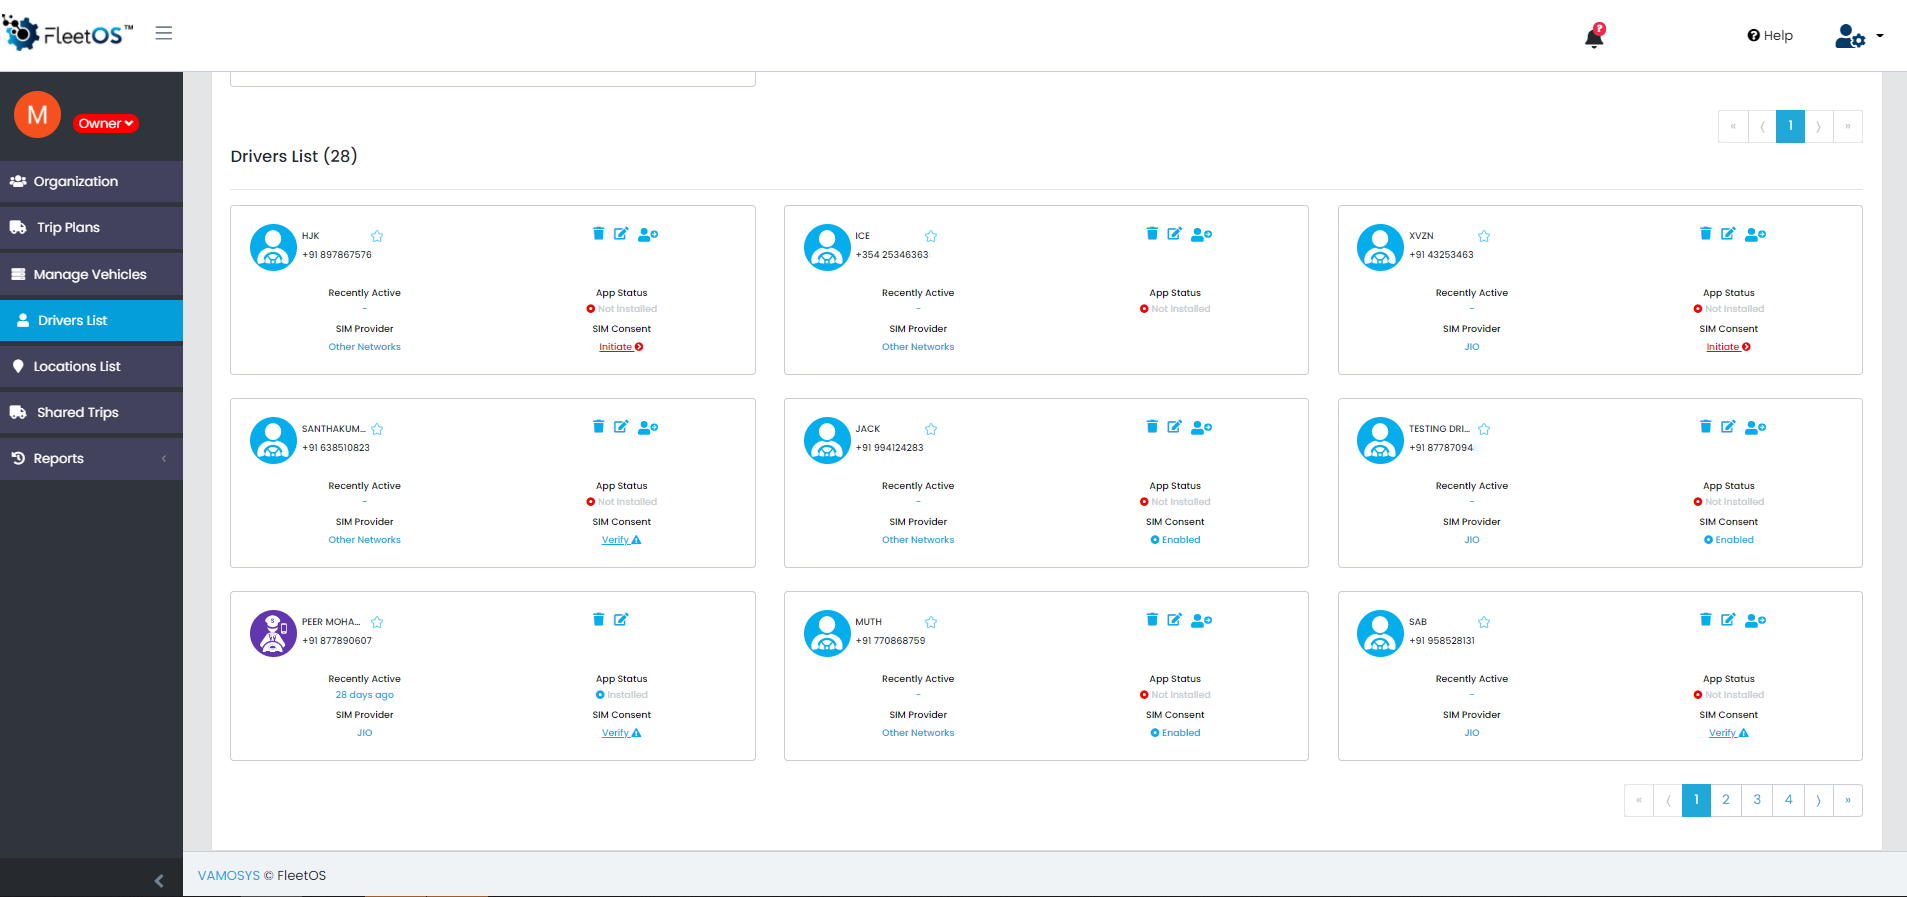Viewport: 1907px width, 897px height.
Task: Edit driver XVZN
Action: click(1728, 233)
